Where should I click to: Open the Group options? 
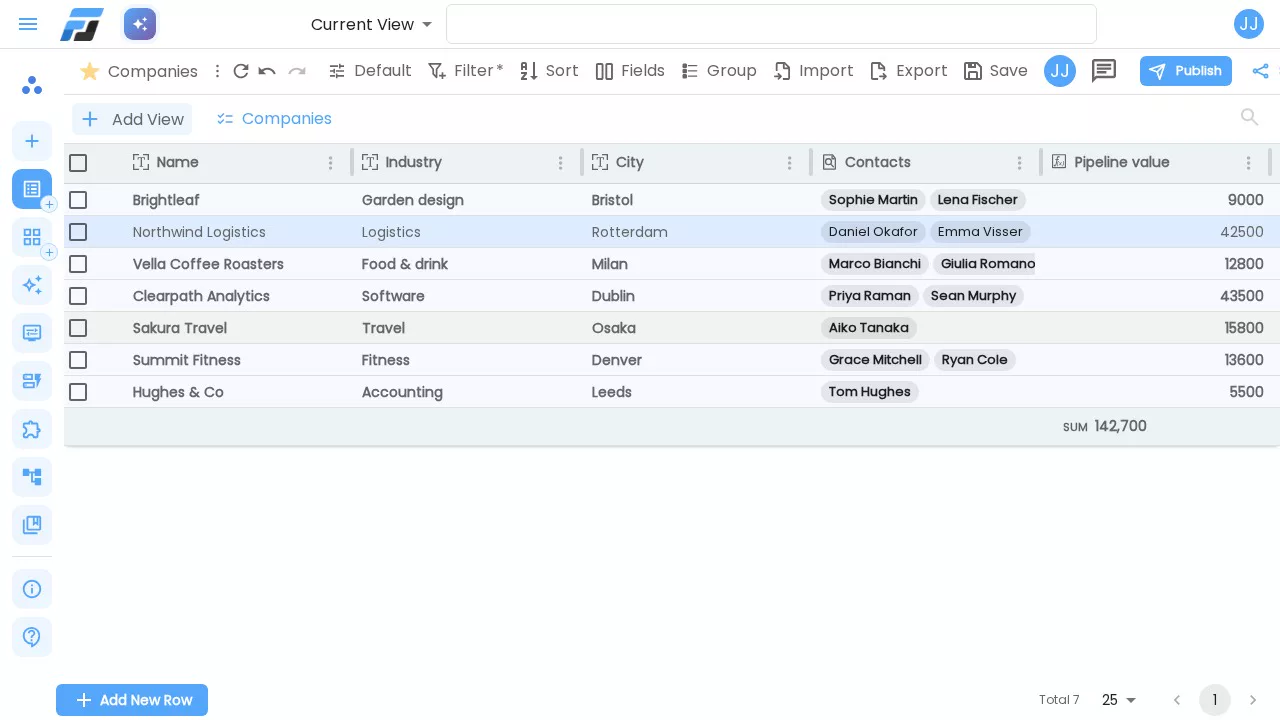coord(719,71)
